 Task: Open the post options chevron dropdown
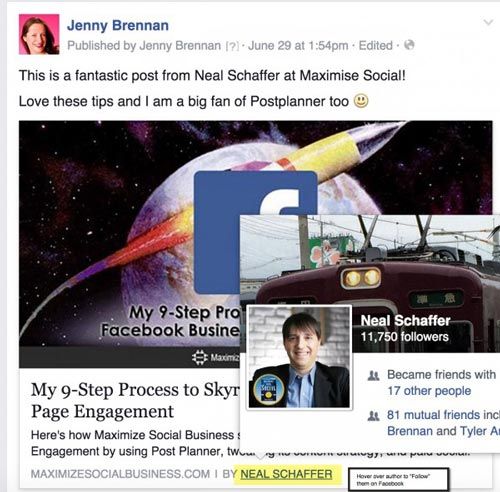[488, 23]
